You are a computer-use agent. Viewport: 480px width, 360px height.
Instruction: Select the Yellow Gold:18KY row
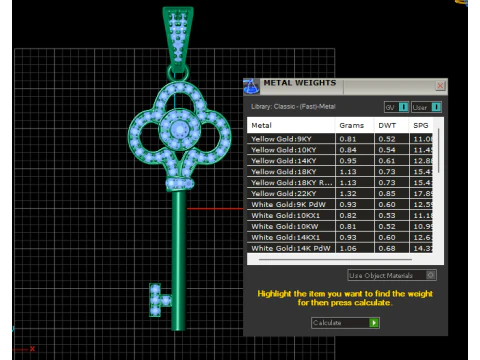tap(340, 172)
